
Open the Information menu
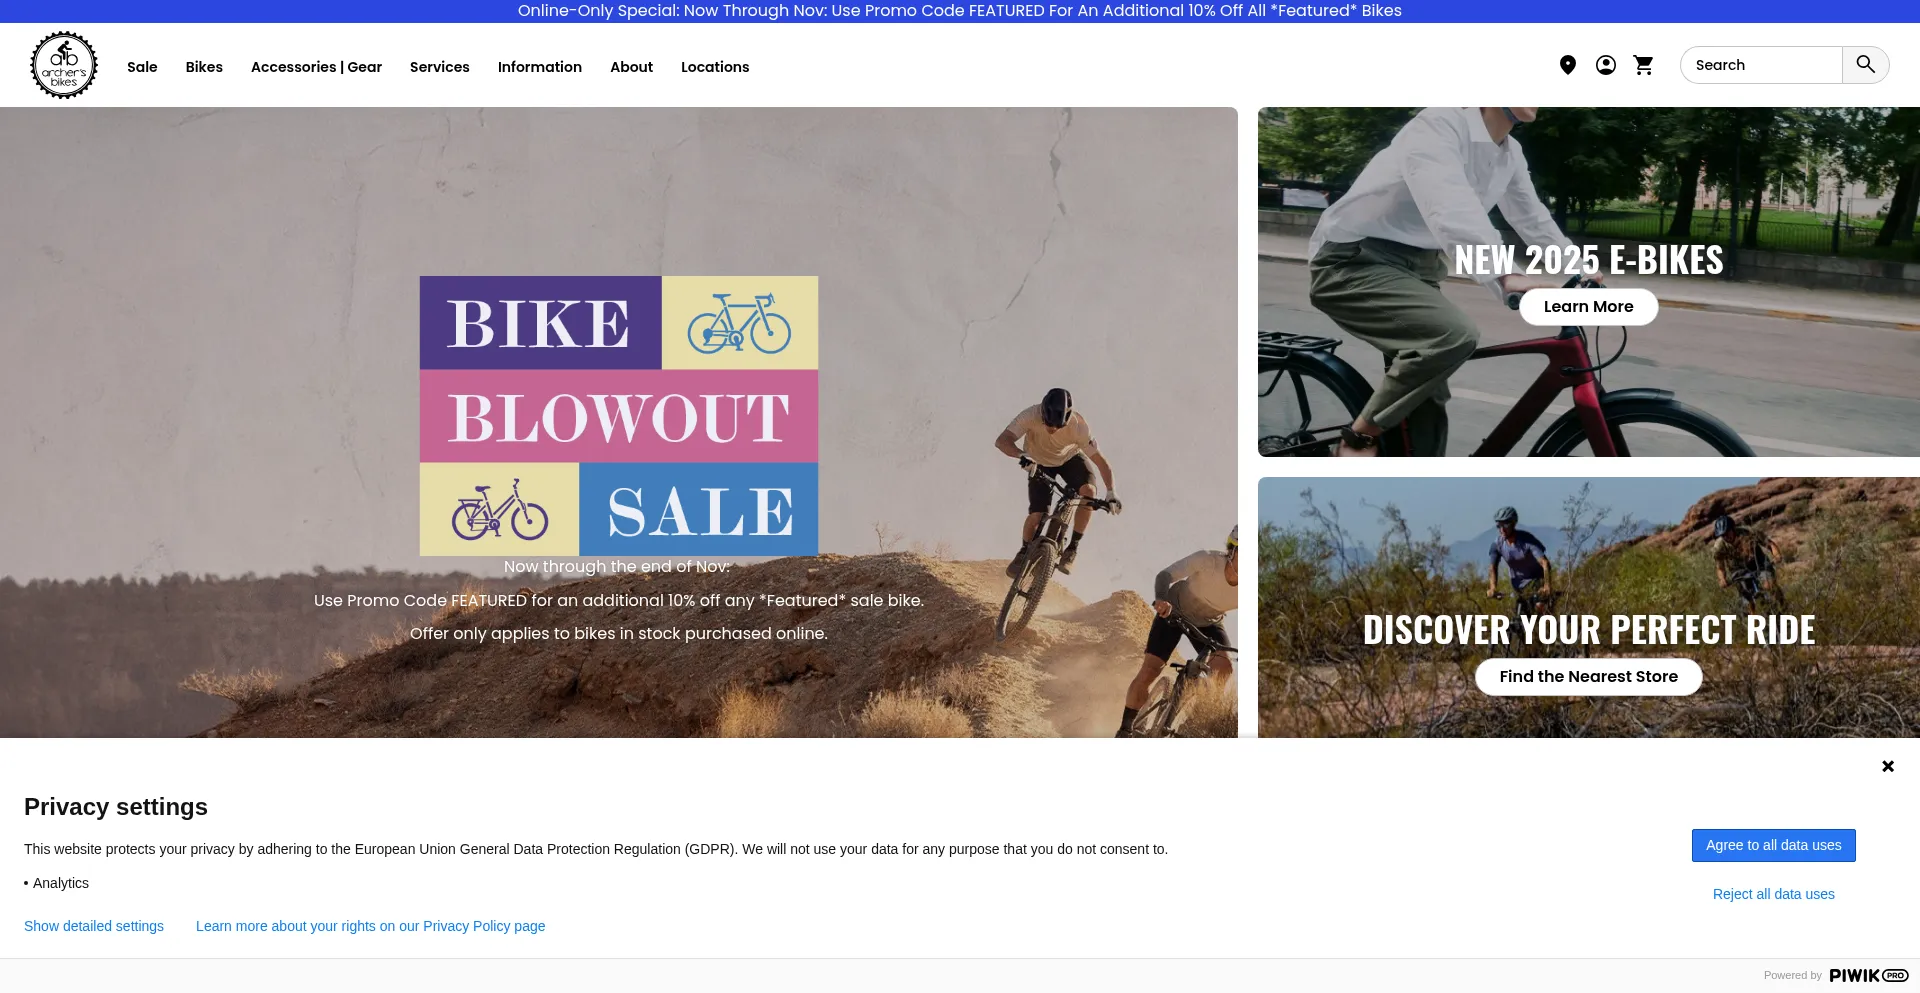pos(540,67)
